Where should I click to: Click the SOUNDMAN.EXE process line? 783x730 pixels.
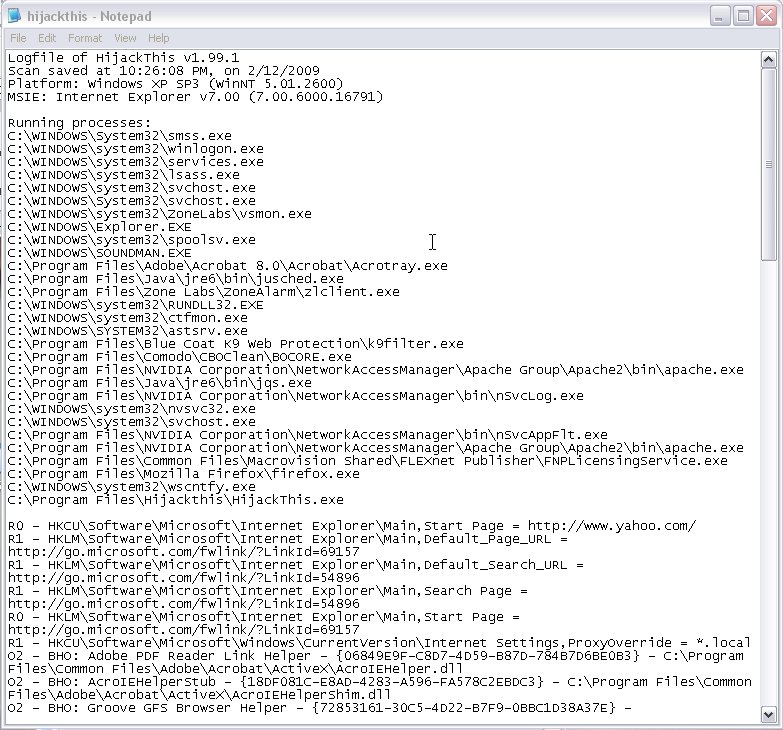[x=100, y=253]
